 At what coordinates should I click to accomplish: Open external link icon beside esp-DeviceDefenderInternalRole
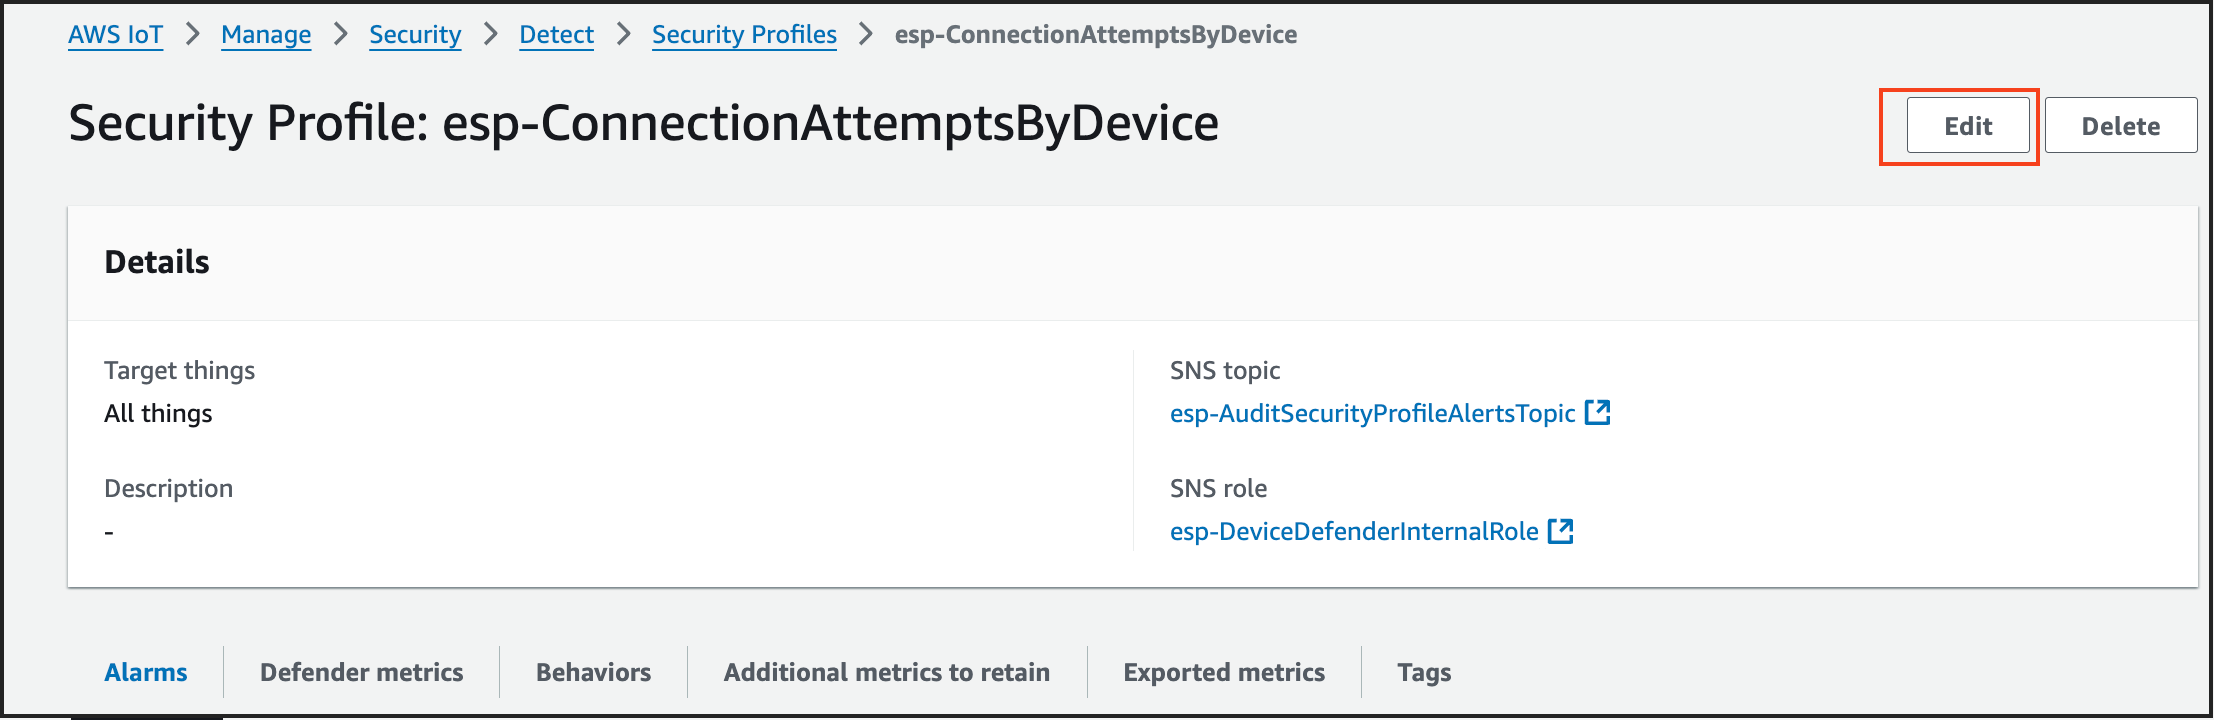coord(1561,530)
